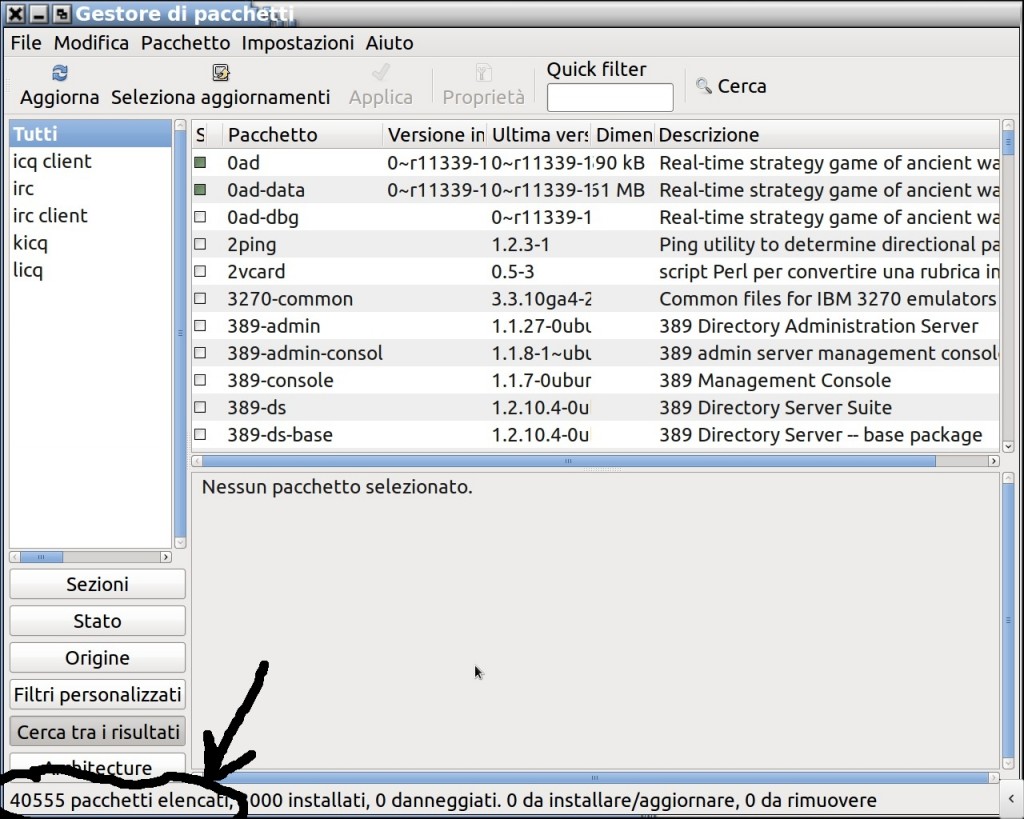Click the window menu X button

pyautogui.click(x=16, y=14)
